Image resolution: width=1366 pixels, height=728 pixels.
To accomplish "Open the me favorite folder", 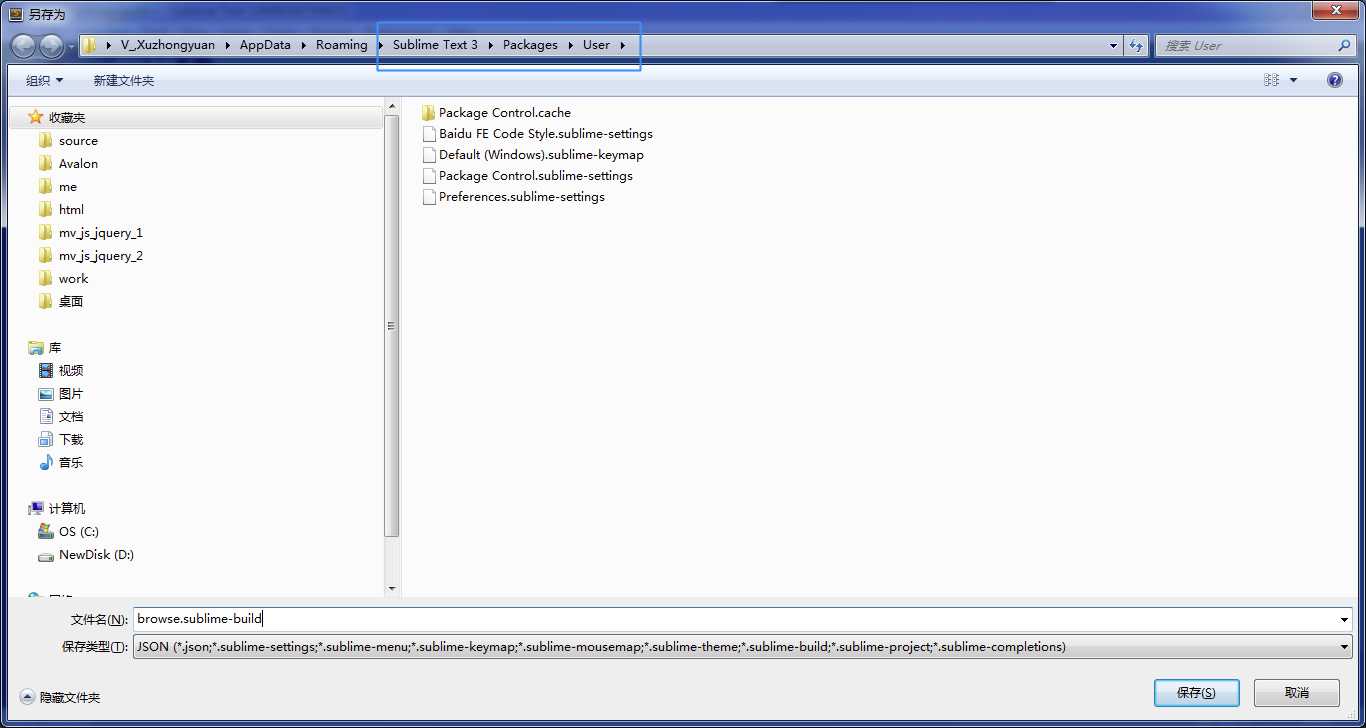I will (x=67, y=187).
